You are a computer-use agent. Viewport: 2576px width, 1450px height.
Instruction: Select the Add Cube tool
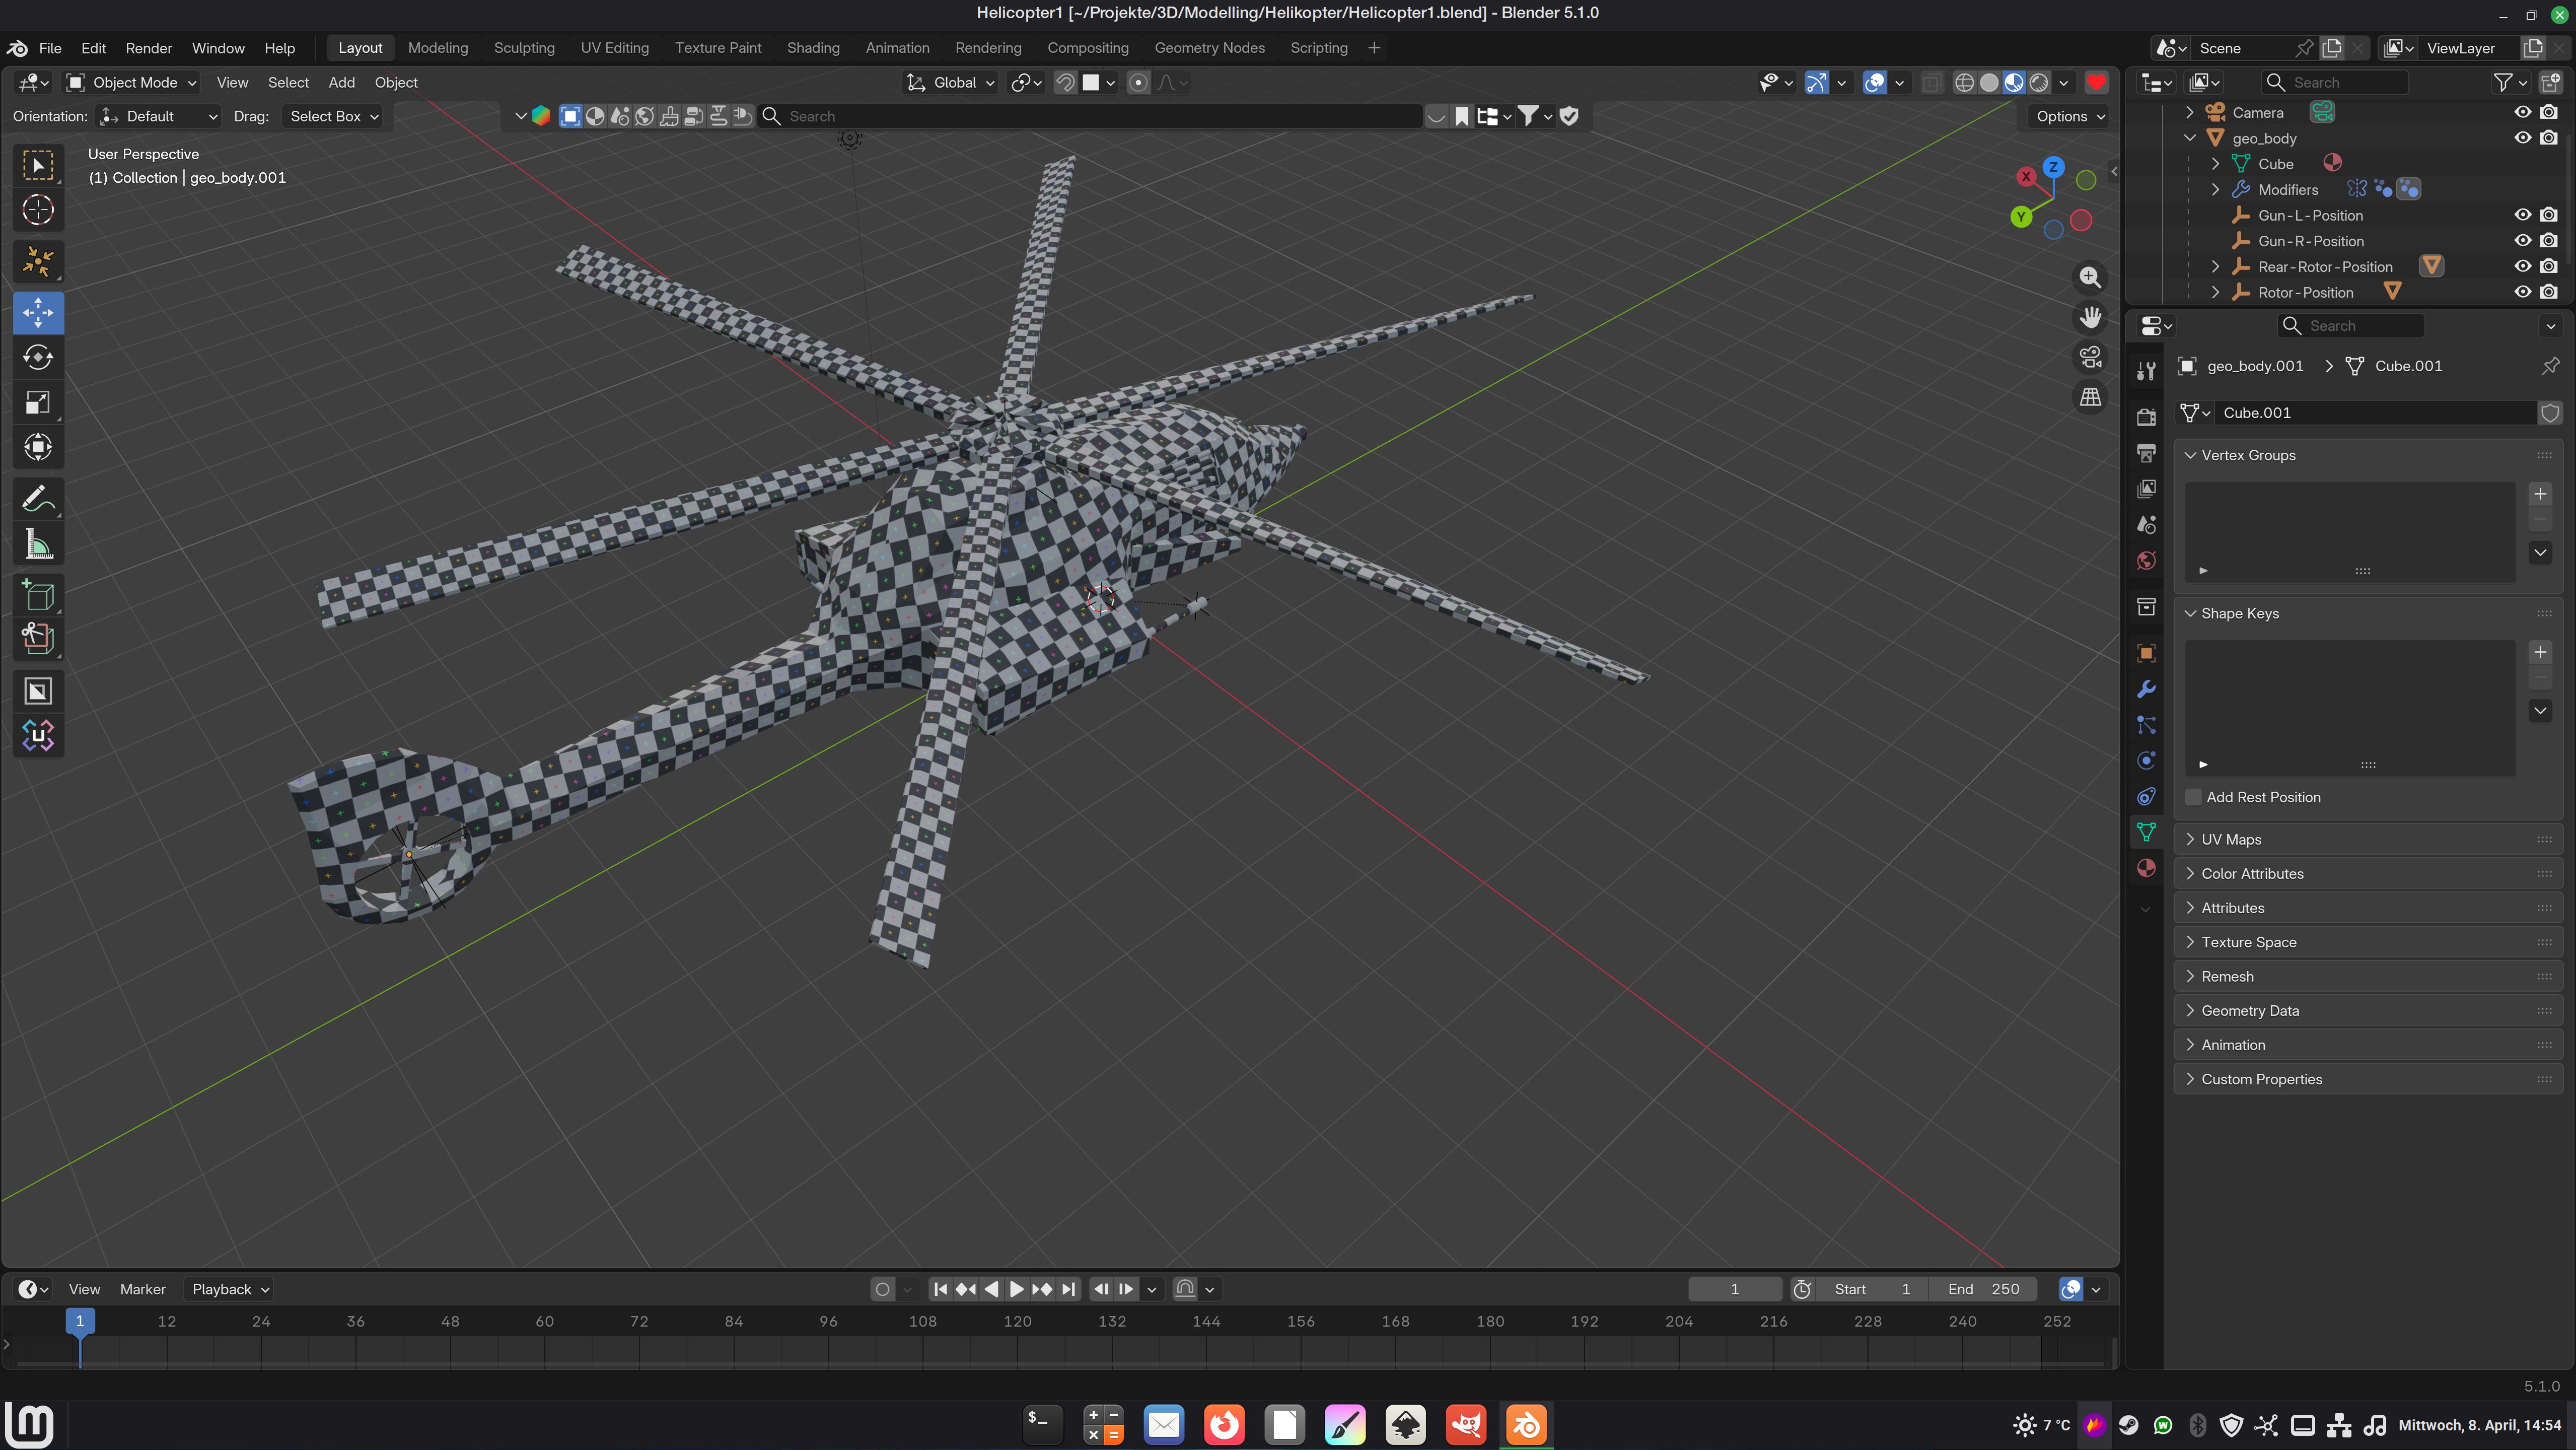click(38, 596)
